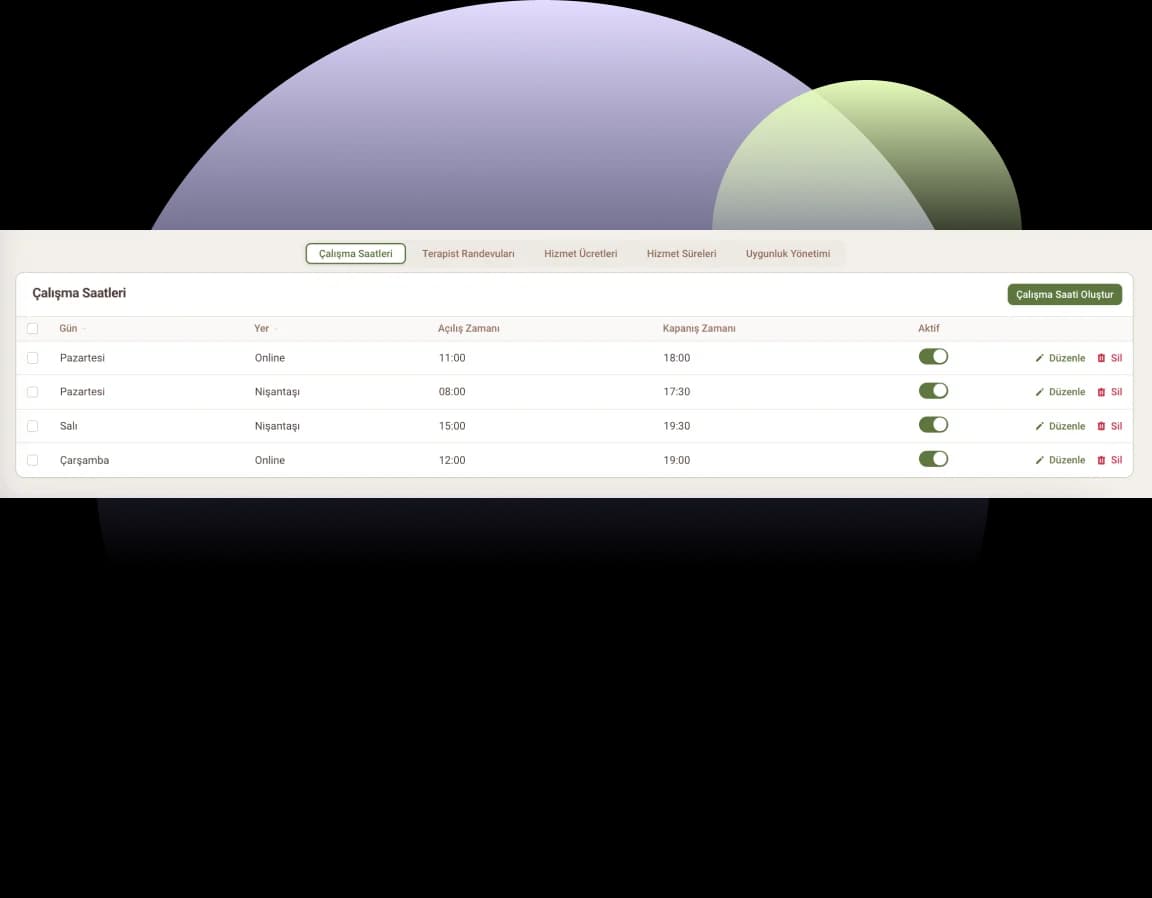Click the pencil edit icon for Çarşamba row

(x=1040, y=460)
